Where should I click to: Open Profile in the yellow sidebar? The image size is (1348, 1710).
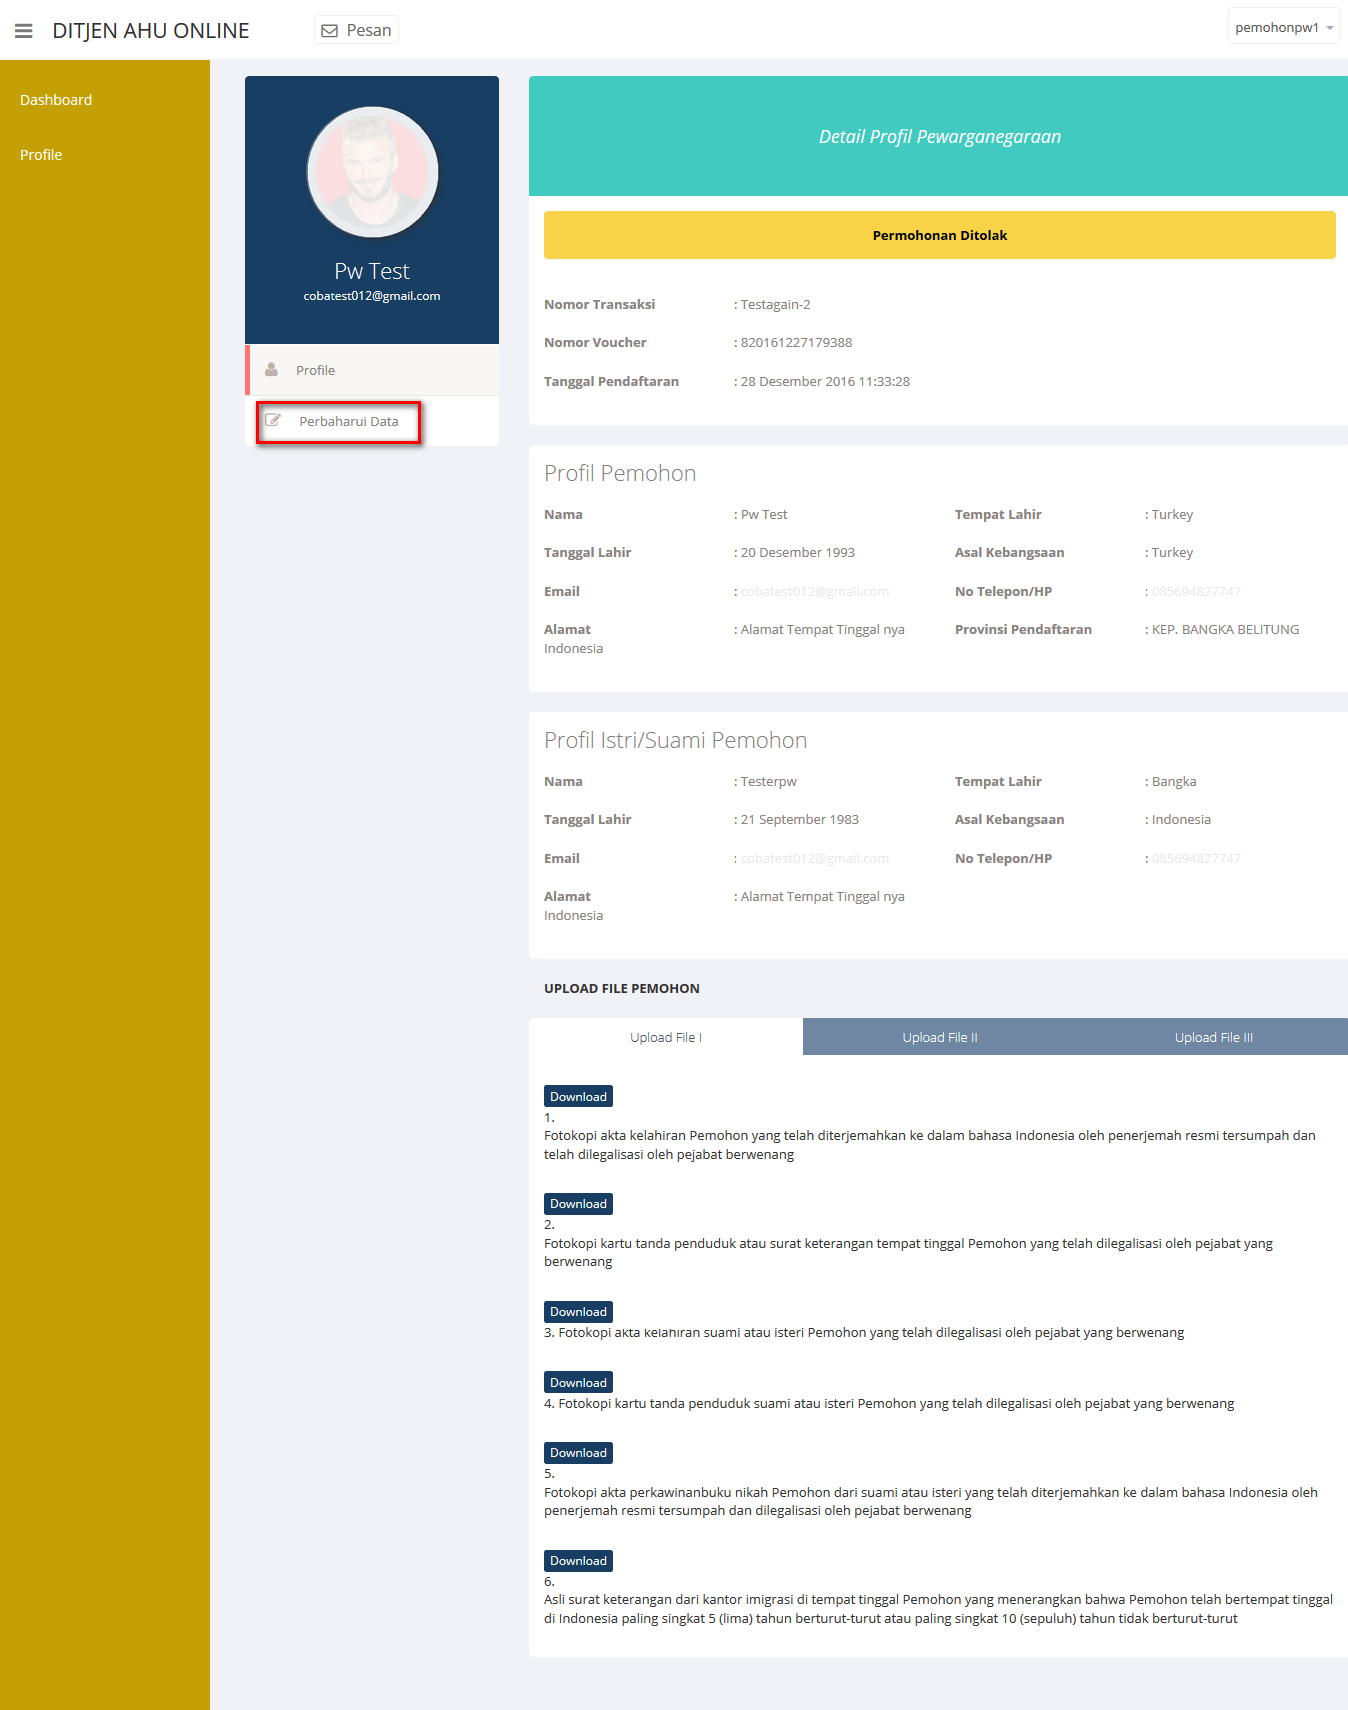point(41,155)
